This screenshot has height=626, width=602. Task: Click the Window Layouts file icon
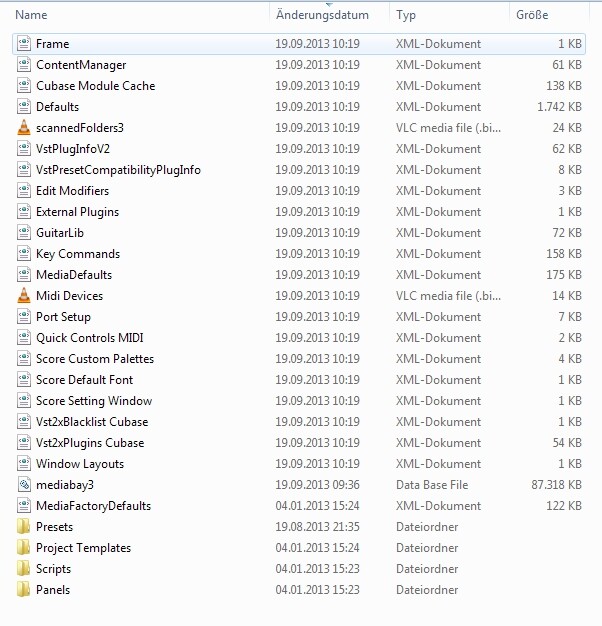coord(24,464)
